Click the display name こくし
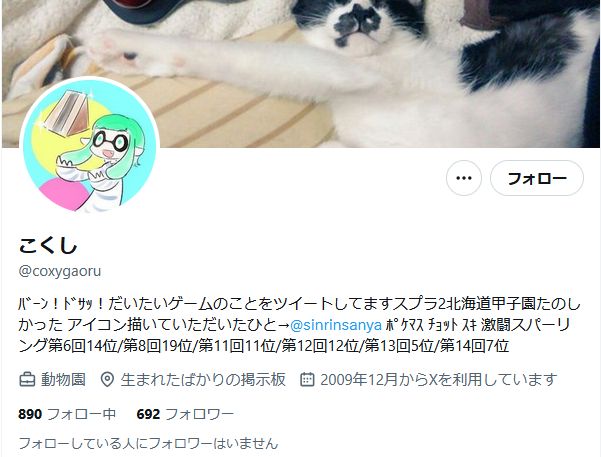 tap(48, 246)
